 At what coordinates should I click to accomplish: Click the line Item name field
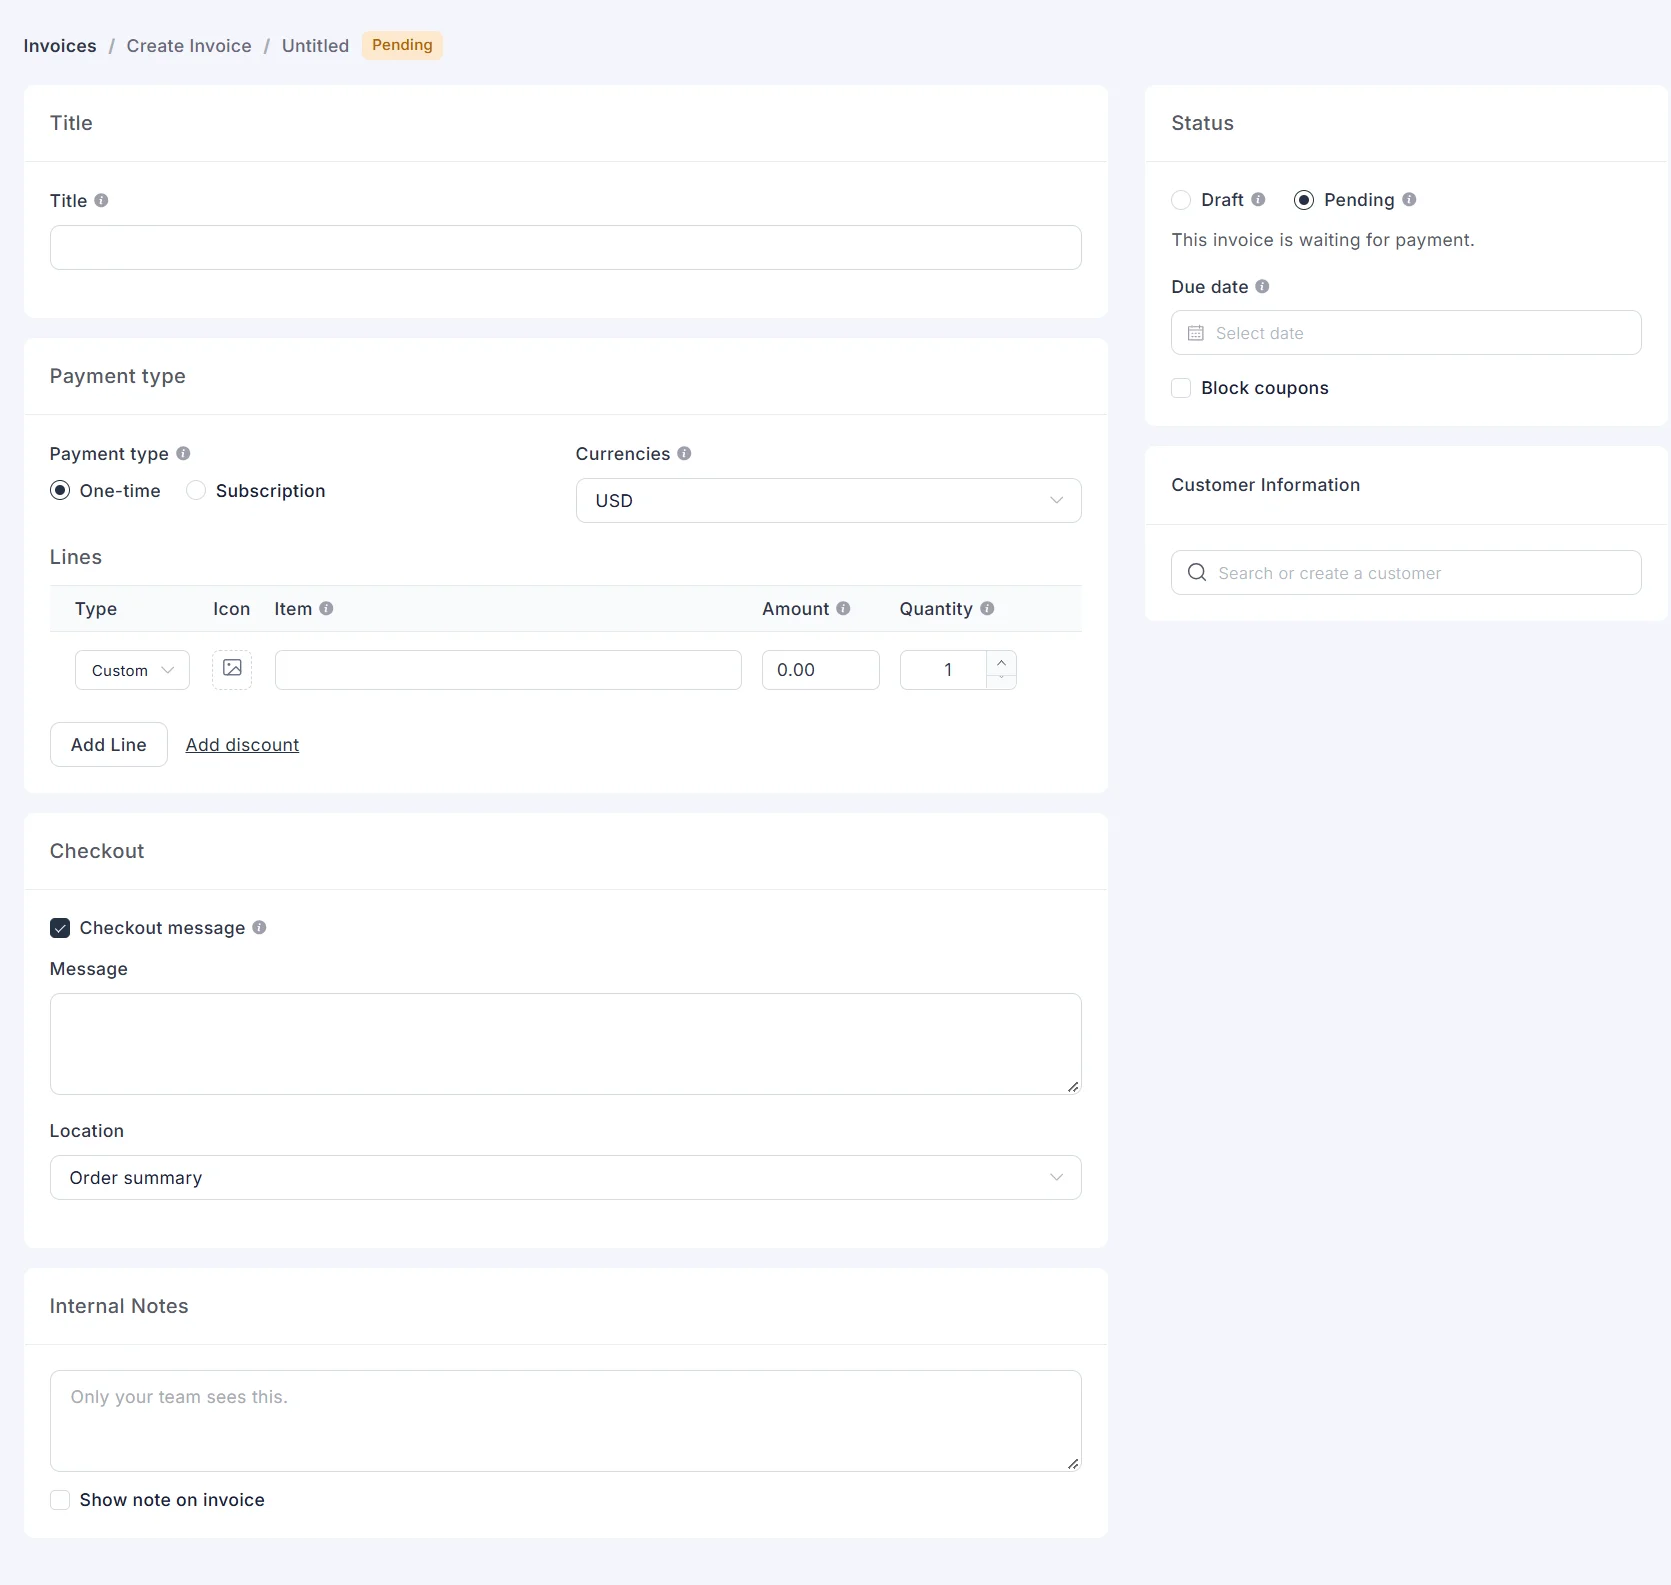[508, 670]
